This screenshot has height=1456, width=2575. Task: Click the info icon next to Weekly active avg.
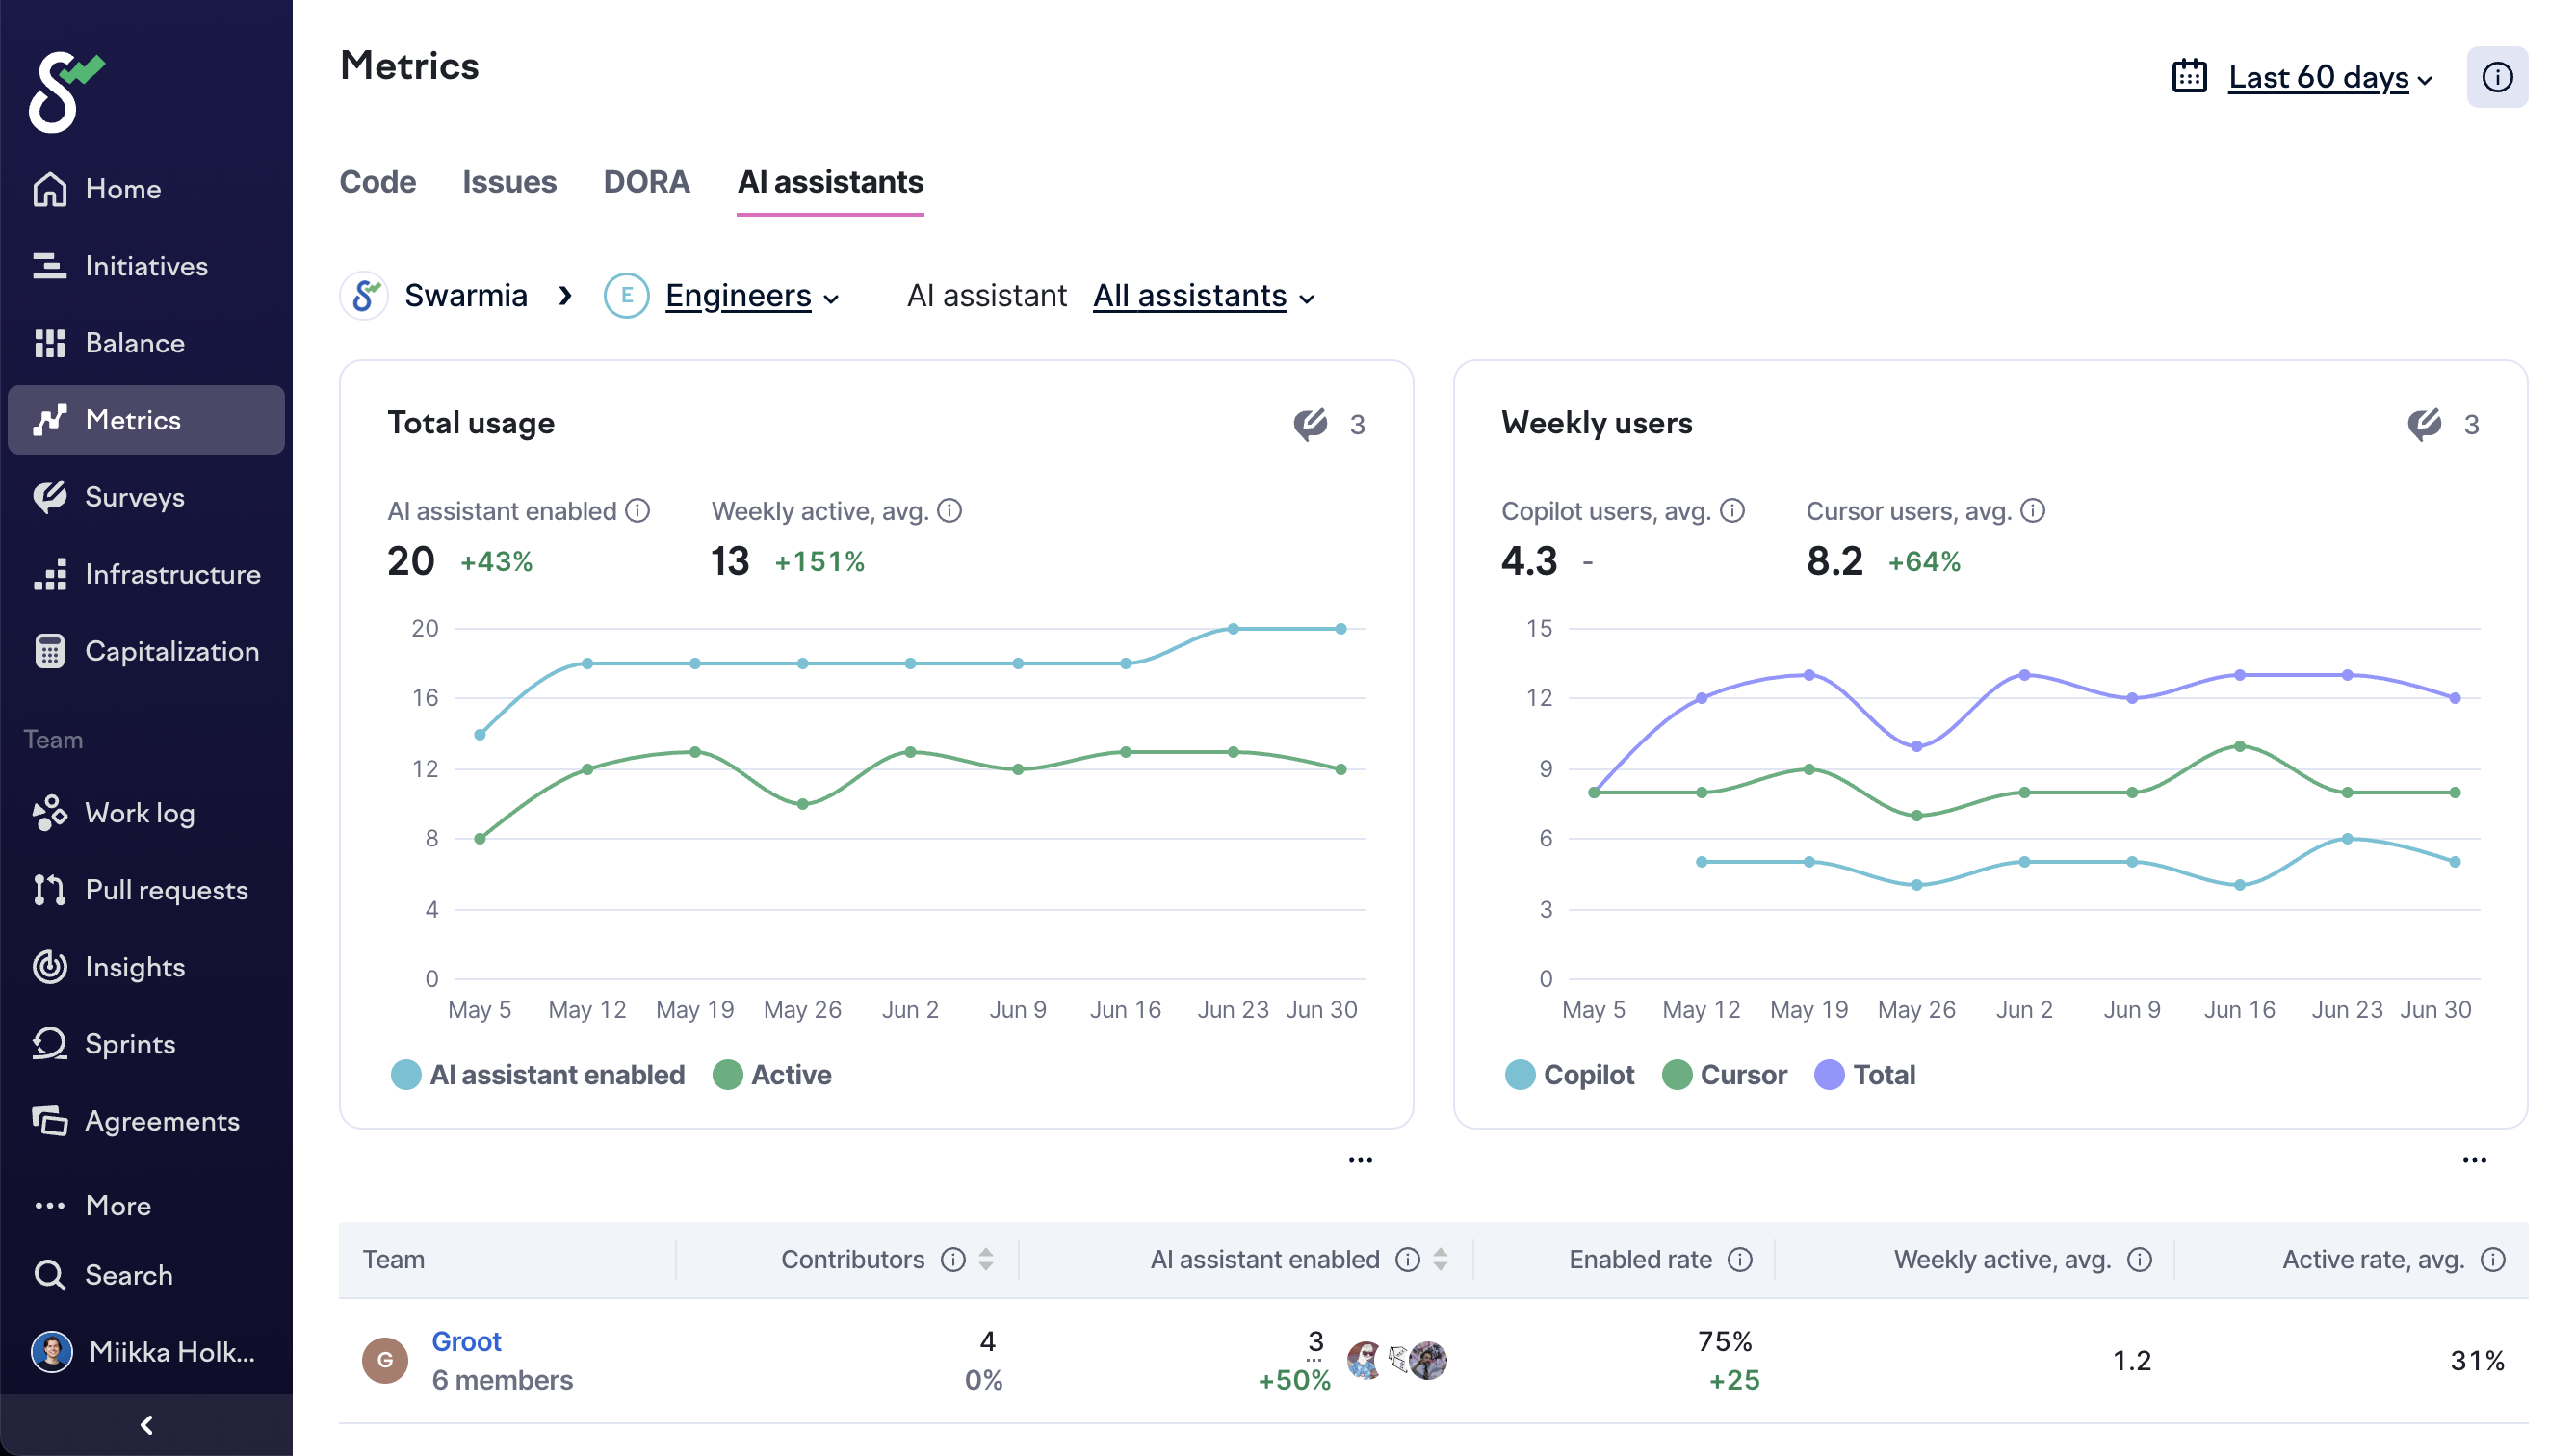click(949, 511)
